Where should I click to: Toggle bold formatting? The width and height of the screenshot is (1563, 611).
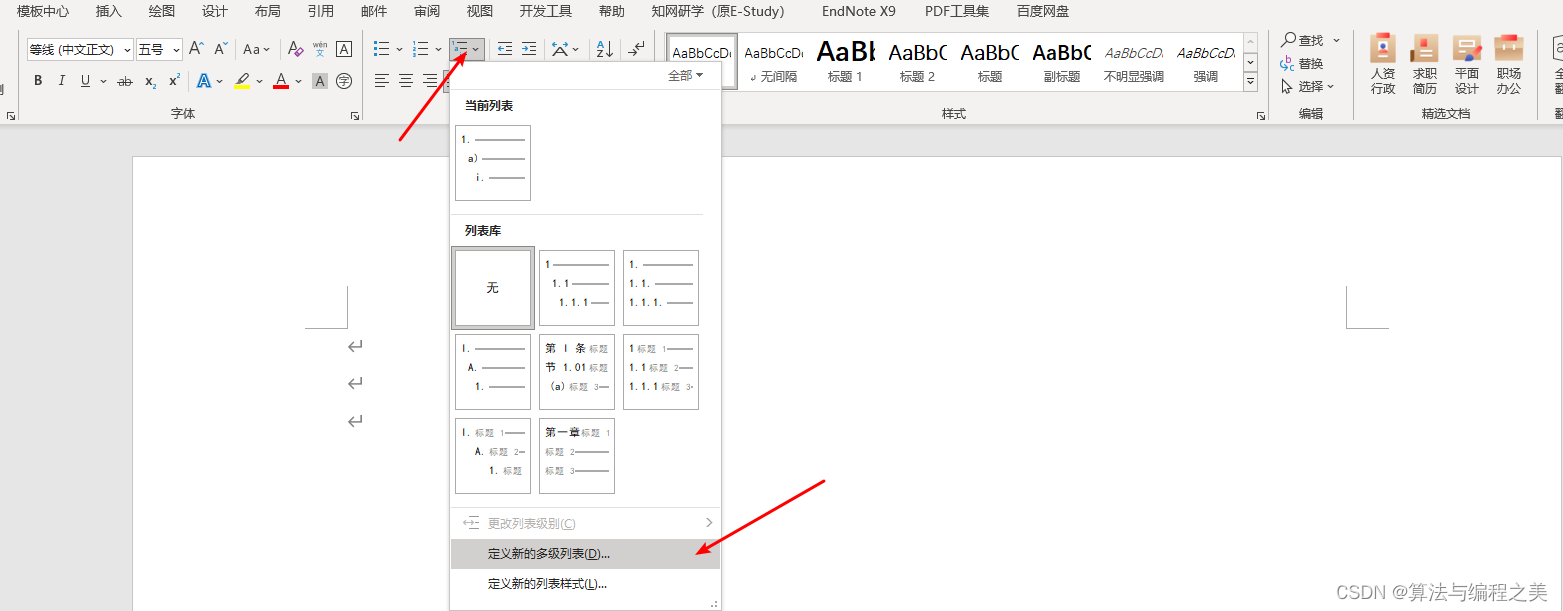[x=38, y=81]
